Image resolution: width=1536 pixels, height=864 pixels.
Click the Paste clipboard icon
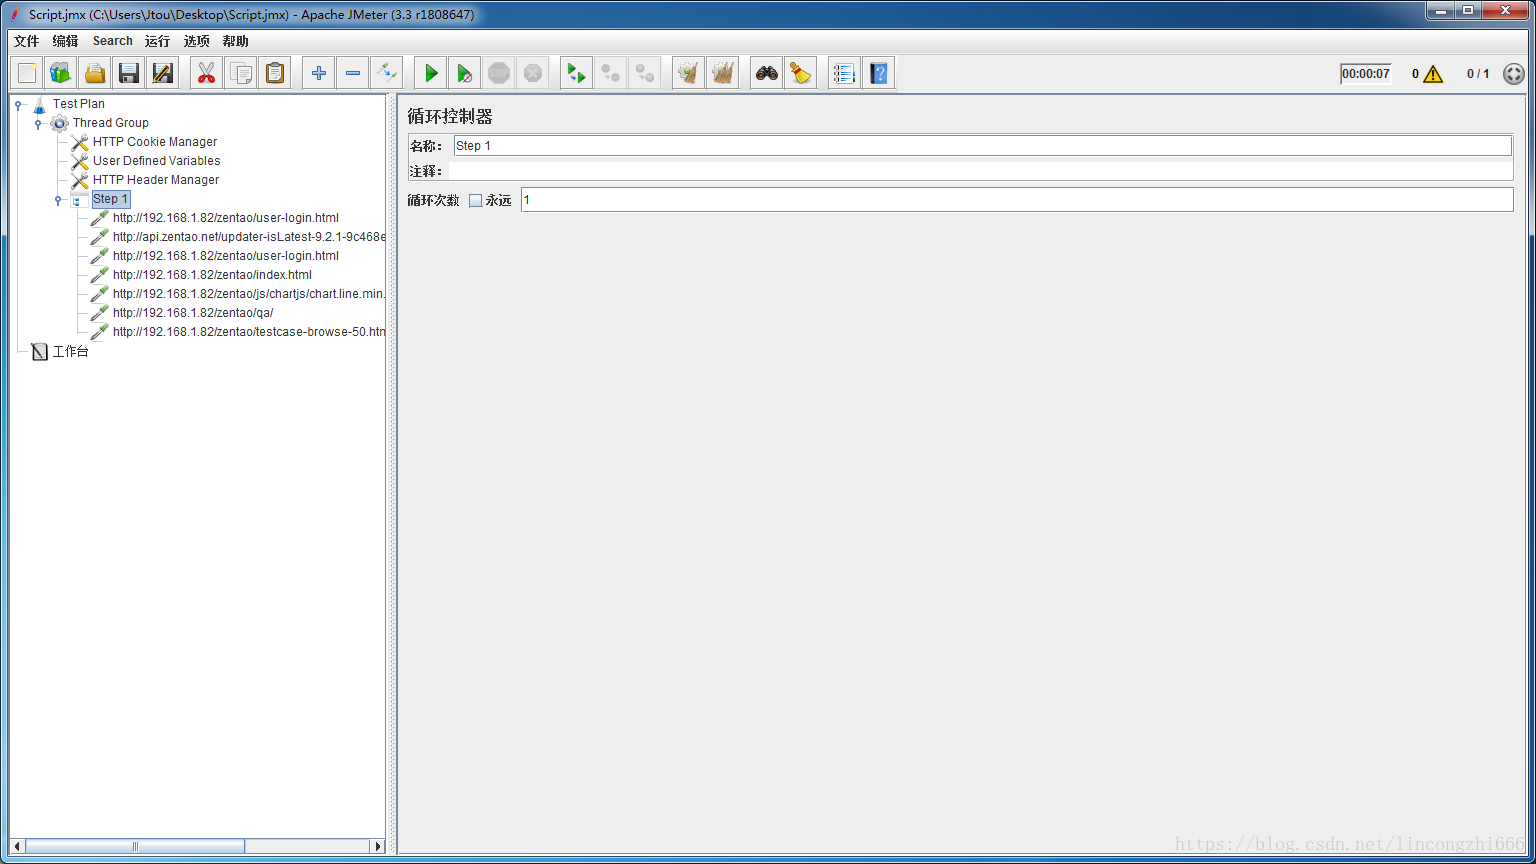(275, 73)
